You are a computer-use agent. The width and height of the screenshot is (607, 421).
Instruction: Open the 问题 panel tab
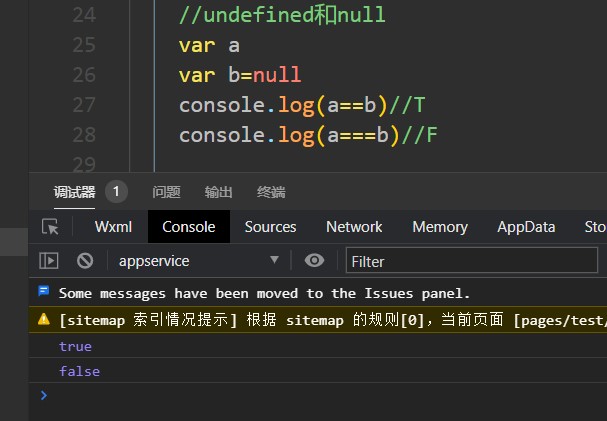tap(166, 192)
